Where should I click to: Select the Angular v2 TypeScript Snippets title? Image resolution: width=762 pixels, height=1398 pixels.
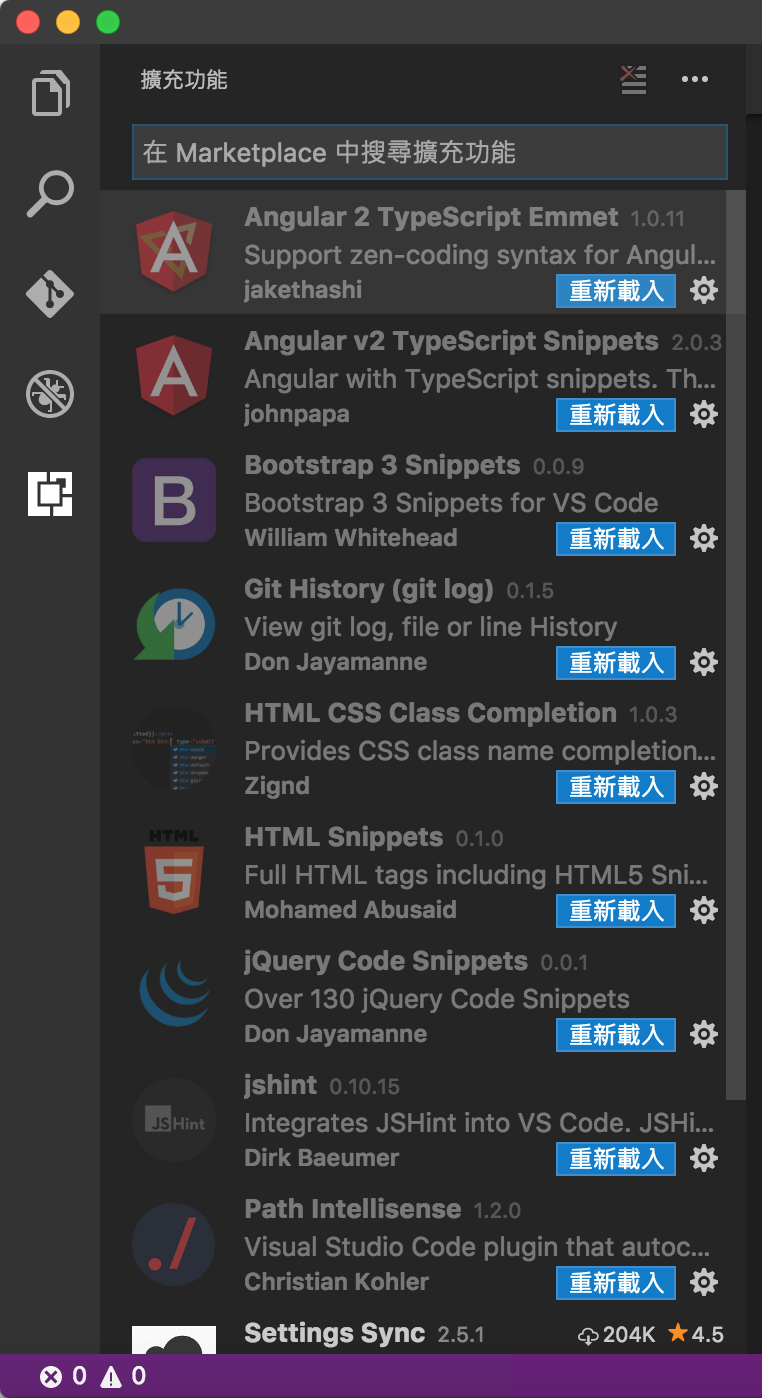point(451,342)
